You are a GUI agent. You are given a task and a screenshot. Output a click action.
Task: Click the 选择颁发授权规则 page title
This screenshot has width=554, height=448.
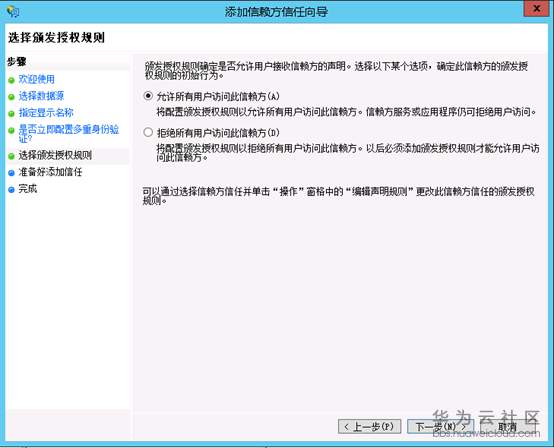(57, 37)
